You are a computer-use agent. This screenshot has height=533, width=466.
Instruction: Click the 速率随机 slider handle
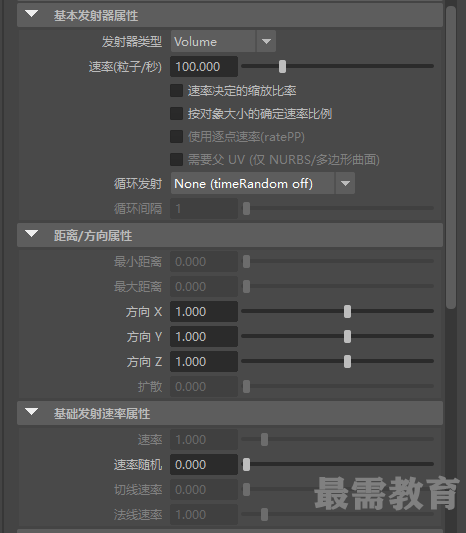[246, 464]
